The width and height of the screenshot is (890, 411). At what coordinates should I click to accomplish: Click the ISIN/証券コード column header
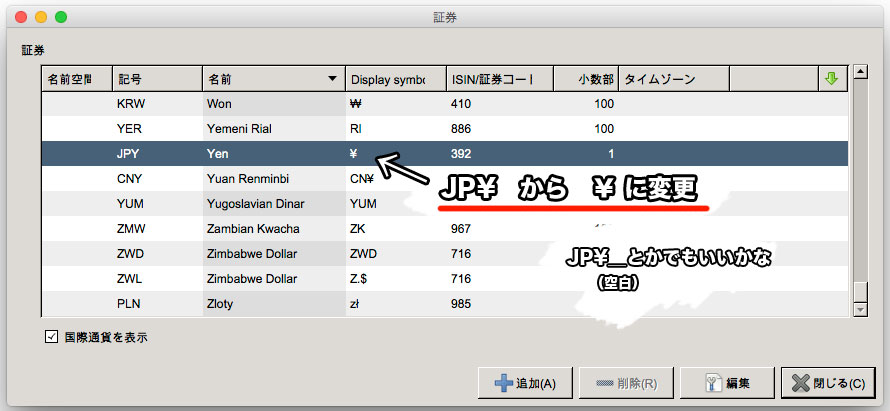click(x=498, y=79)
